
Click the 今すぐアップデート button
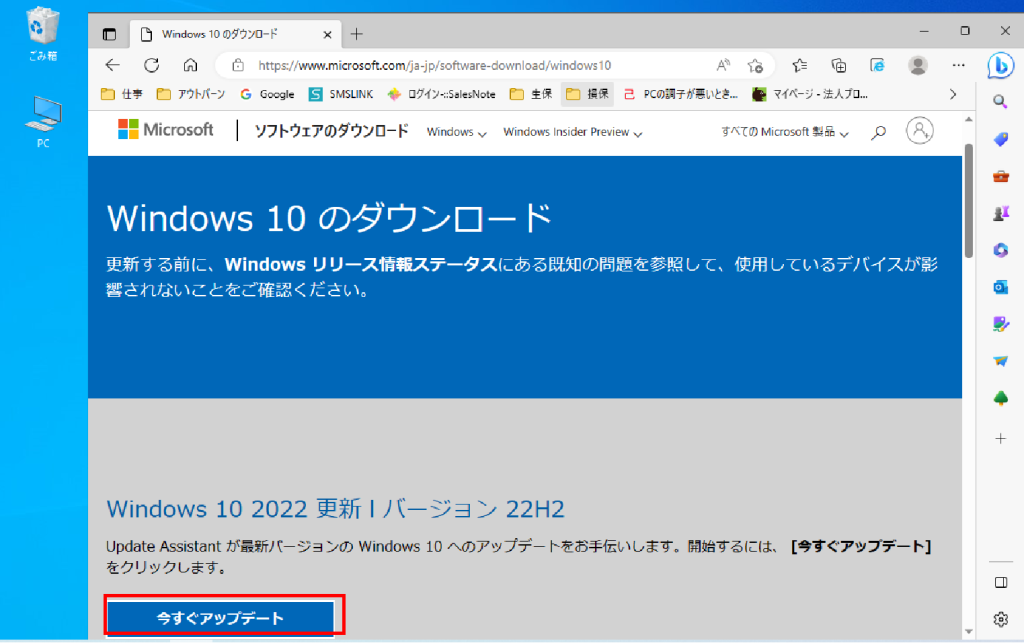tap(220, 618)
